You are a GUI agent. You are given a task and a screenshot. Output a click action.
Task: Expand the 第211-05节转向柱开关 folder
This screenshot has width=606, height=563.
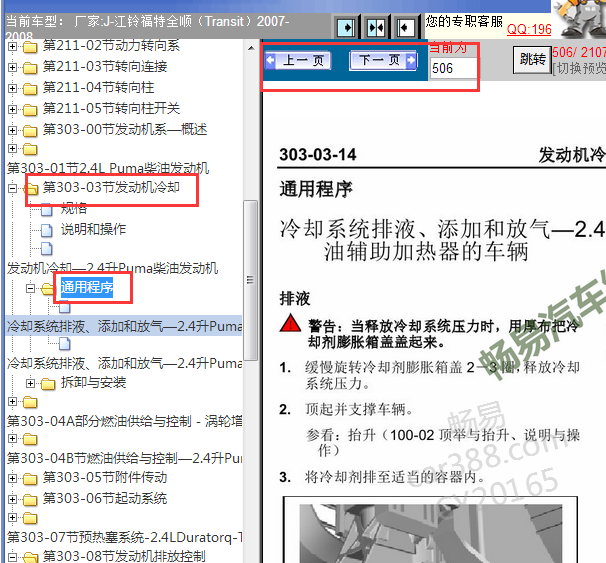(x=12, y=109)
